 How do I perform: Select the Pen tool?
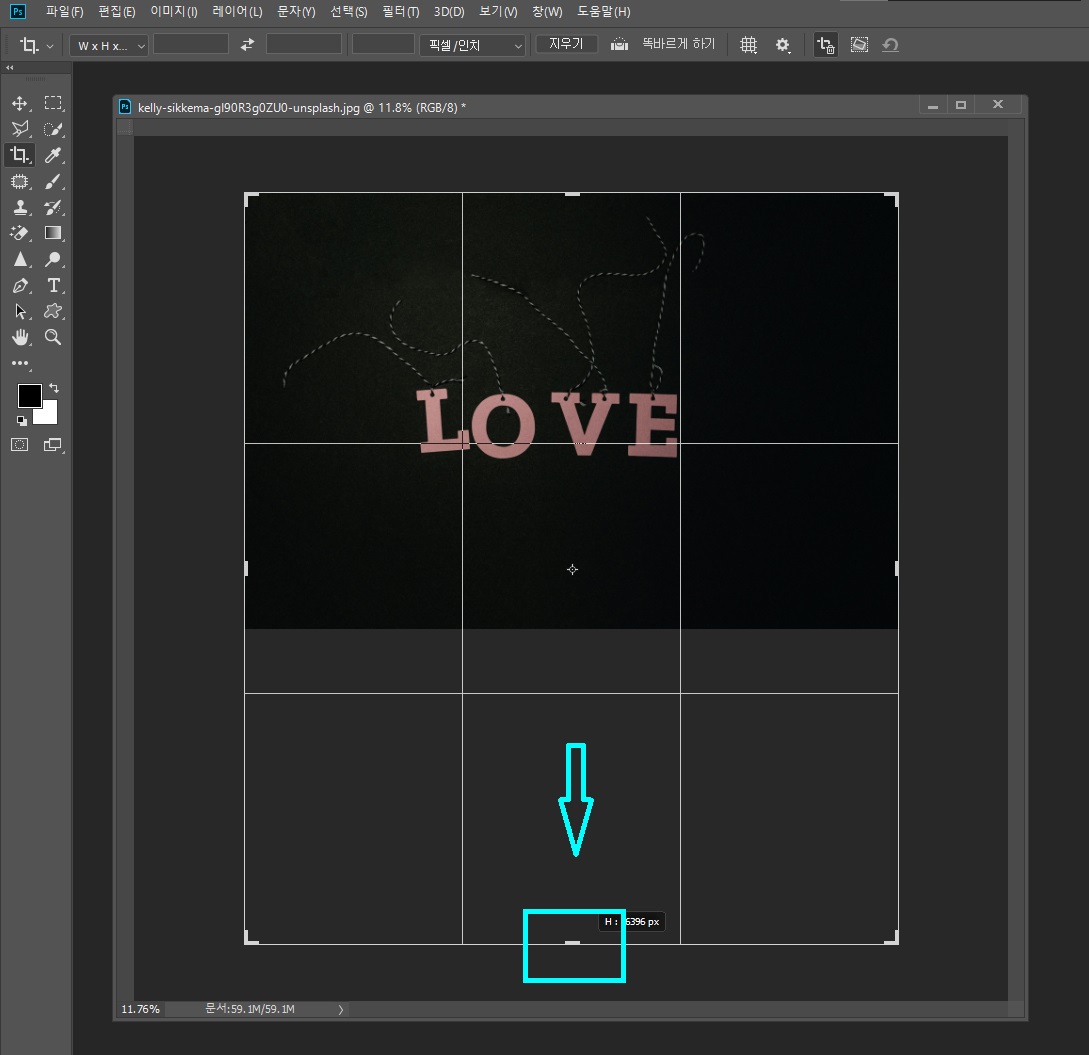click(x=20, y=285)
